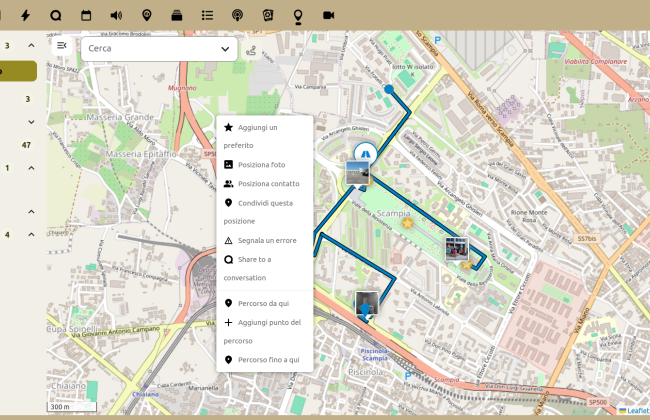
Task: Open the Talk app icon
Action: click(56, 15)
